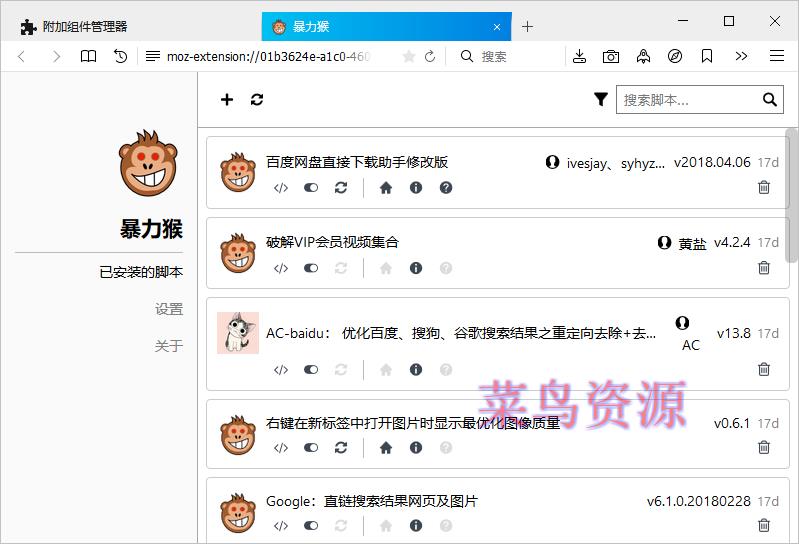The image size is (799, 544).
Task: Toggle enable switch for 百度网盘直接下载助手修改版
Action: (311, 187)
